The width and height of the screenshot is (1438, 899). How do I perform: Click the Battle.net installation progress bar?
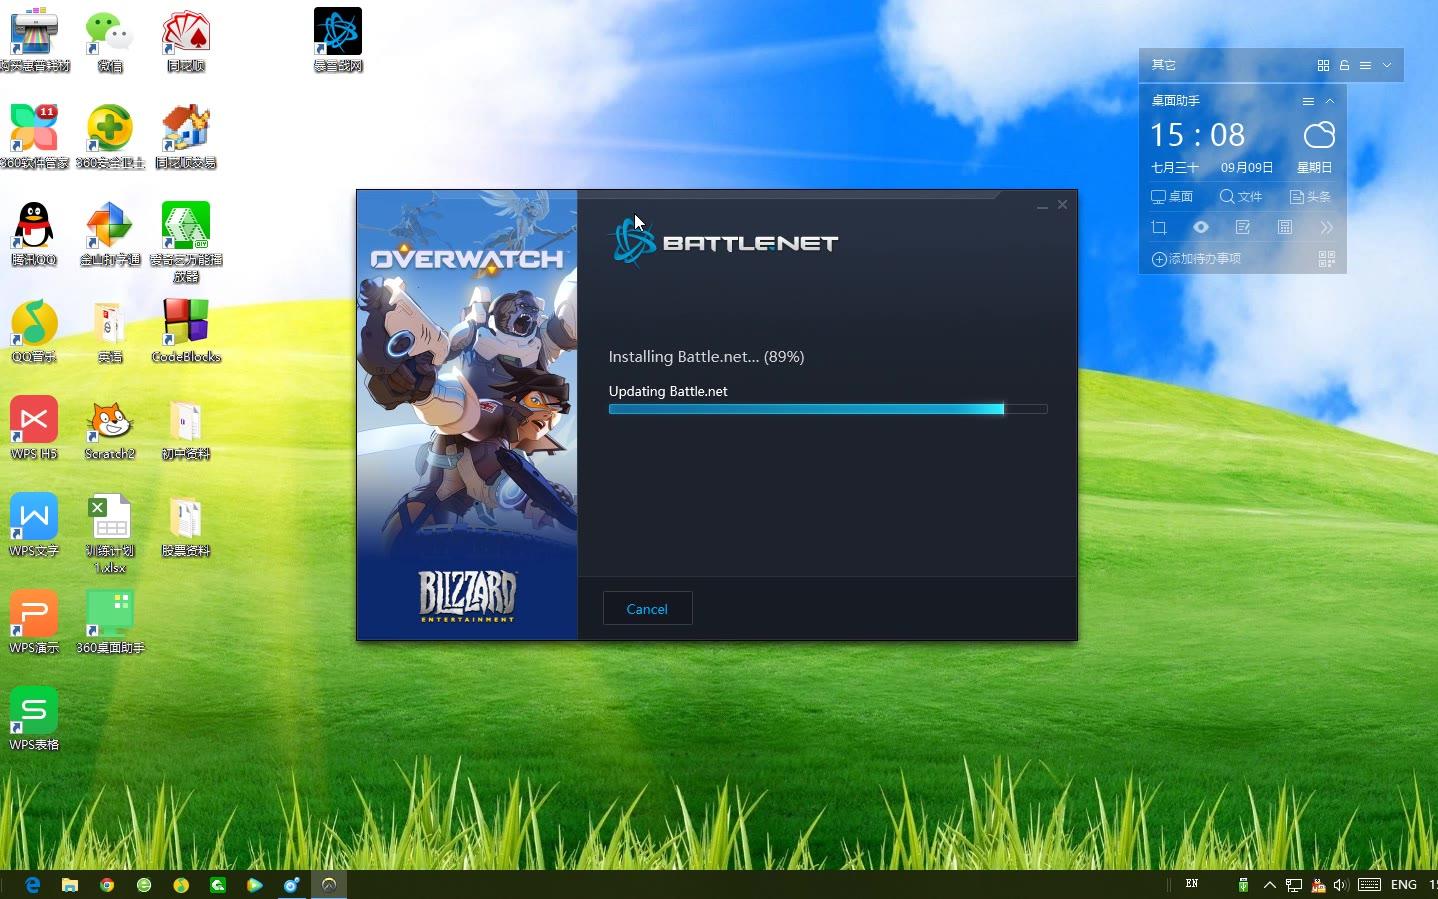[828, 409]
